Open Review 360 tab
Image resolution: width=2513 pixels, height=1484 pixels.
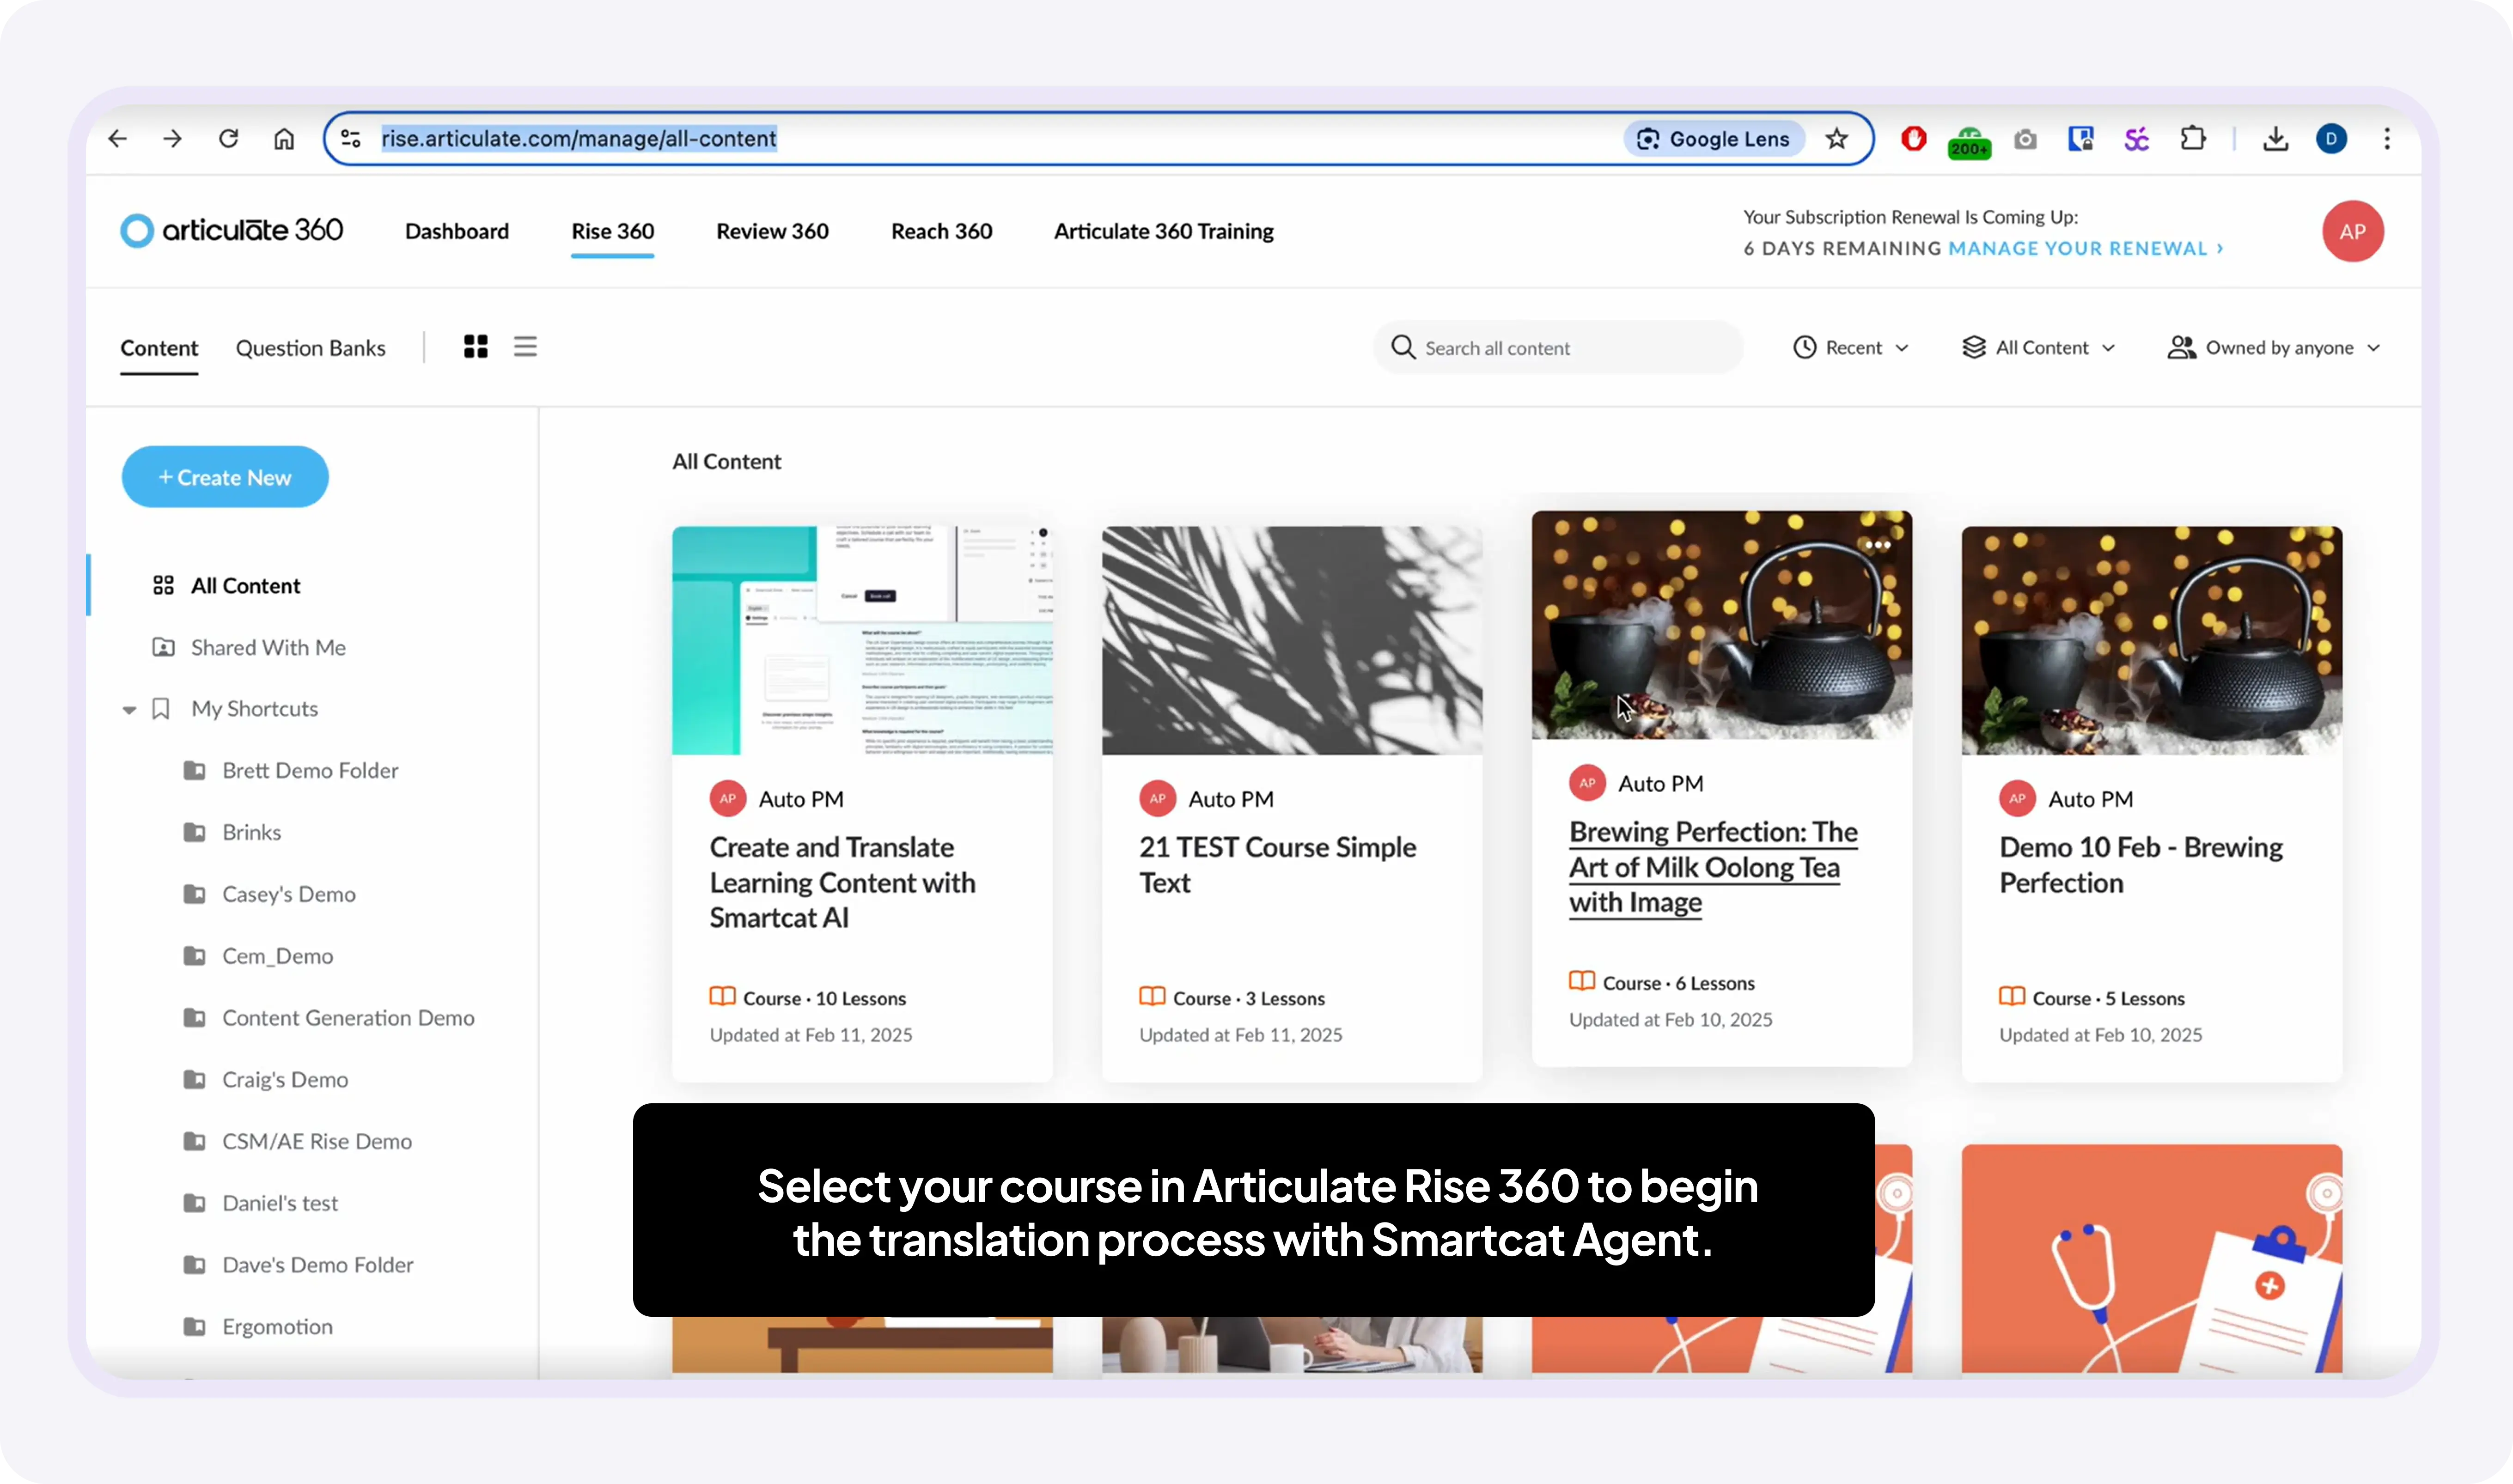[773, 231]
